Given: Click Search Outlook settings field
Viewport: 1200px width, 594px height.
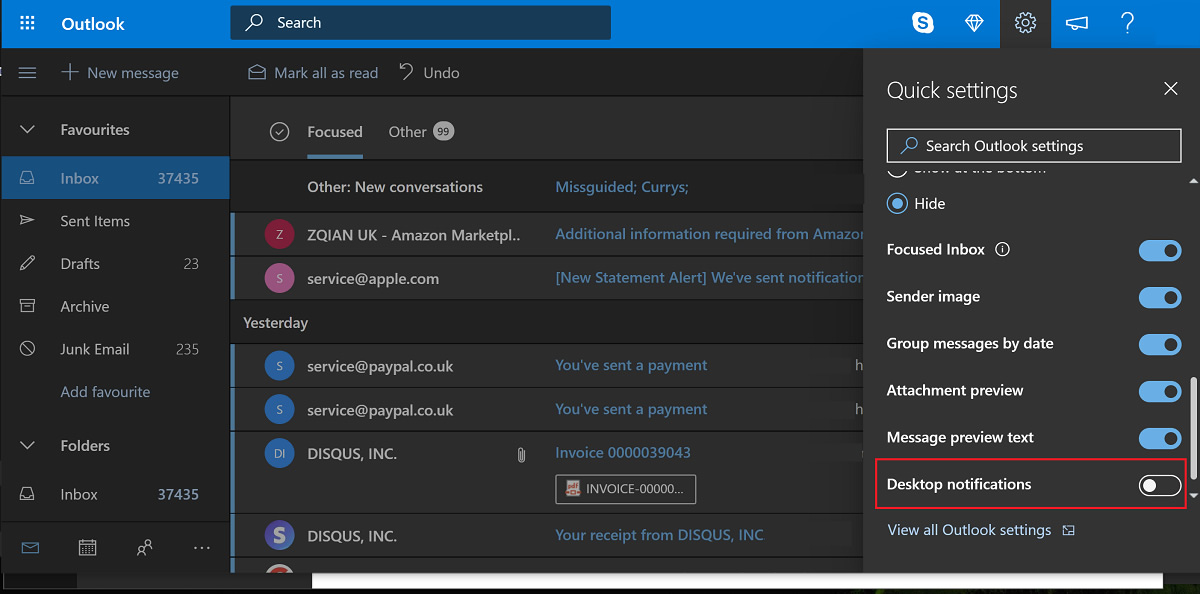Looking at the screenshot, I should 1034,146.
